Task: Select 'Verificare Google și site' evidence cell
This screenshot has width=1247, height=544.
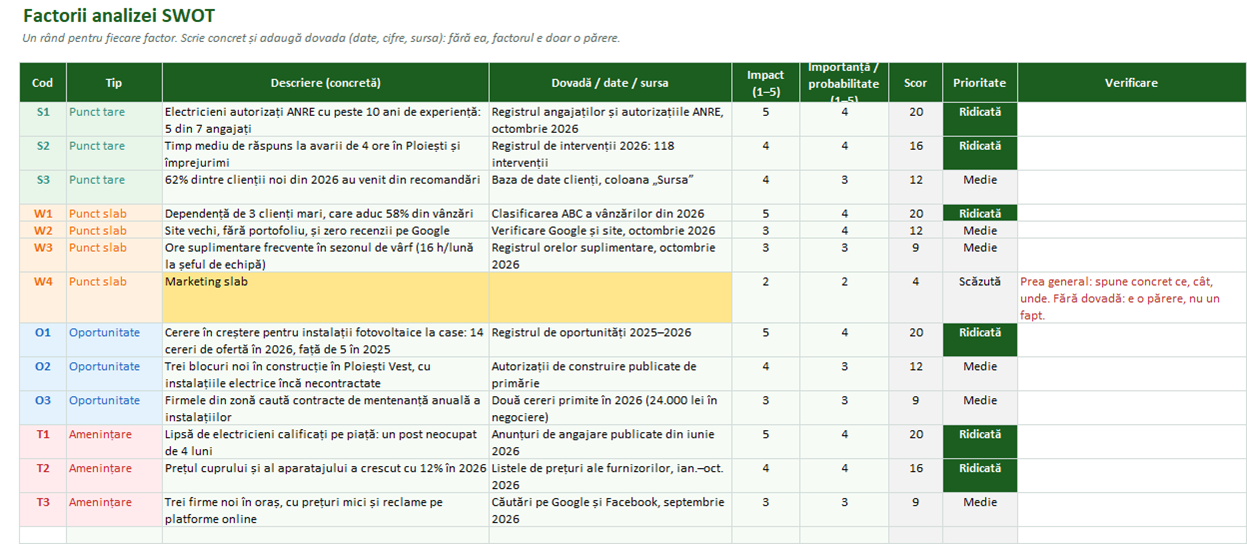Action: coord(611,230)
